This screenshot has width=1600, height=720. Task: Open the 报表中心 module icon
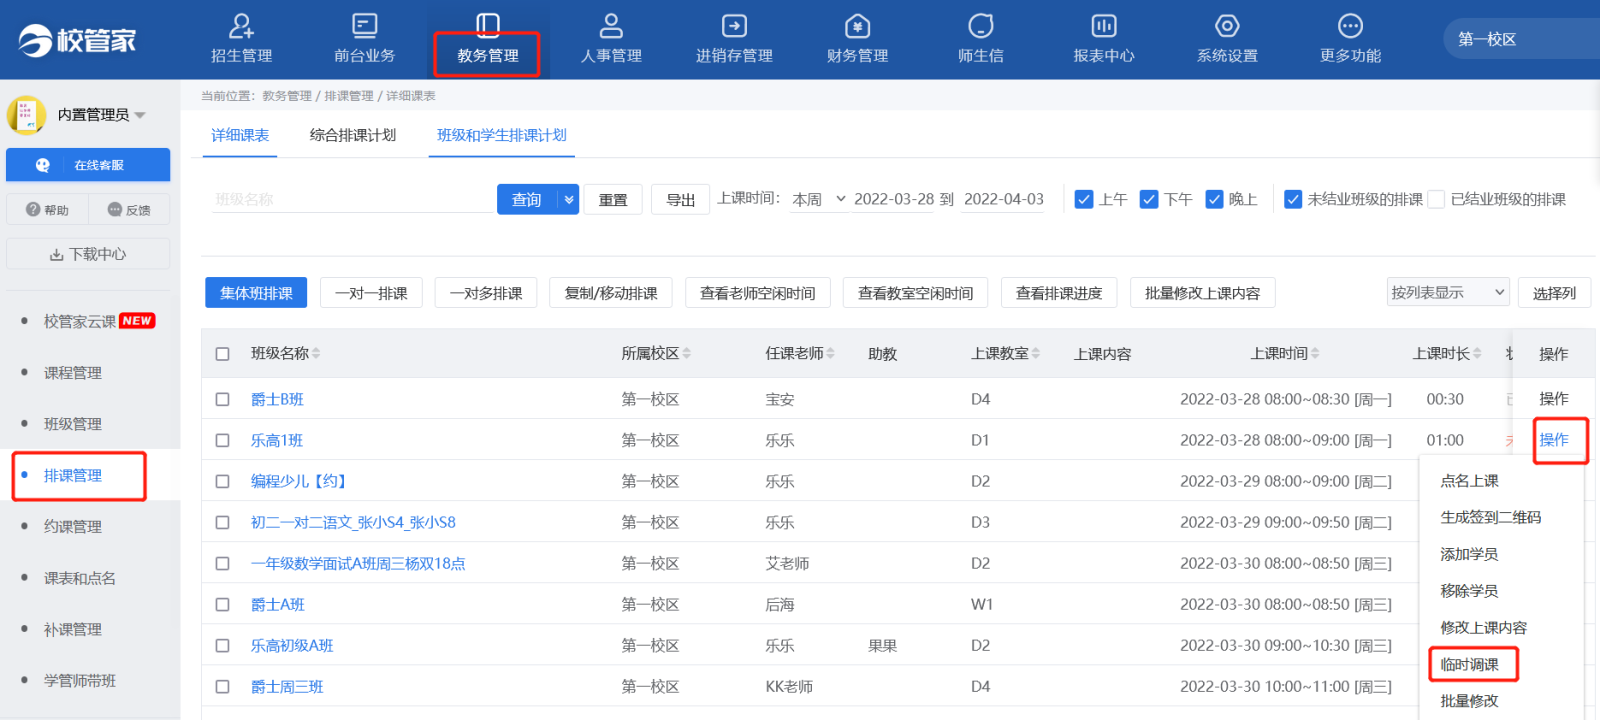(1104, 25)
